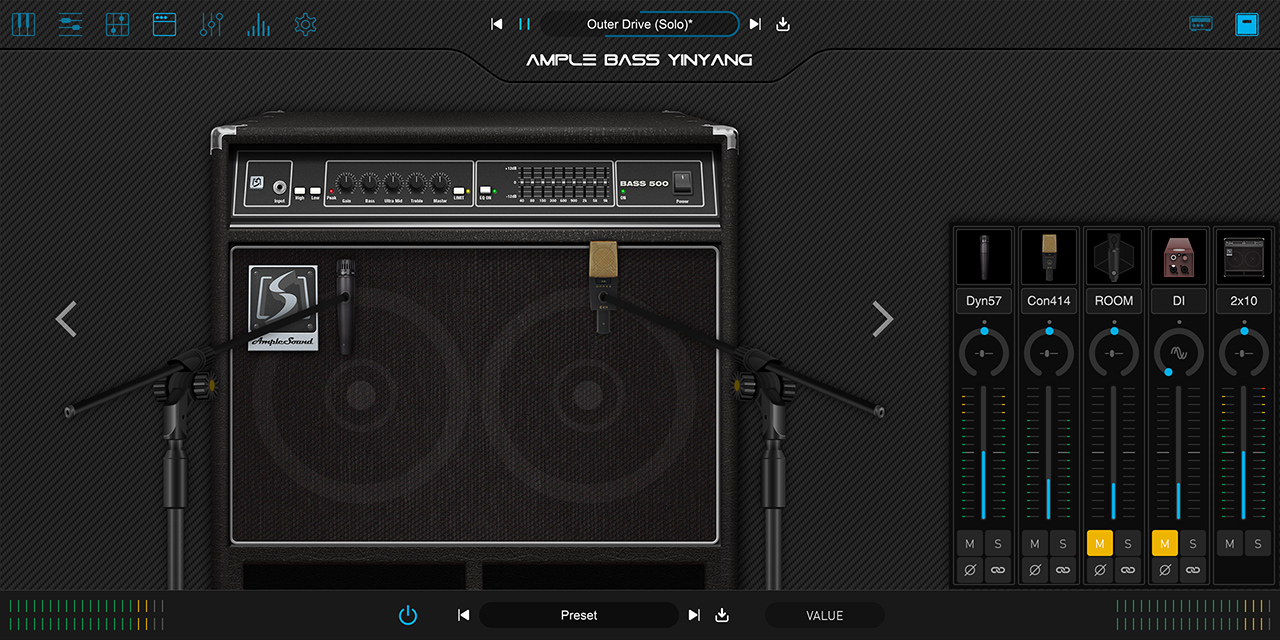1280x640 pixels.
Task: Click the DI channel tone knob
Action: (x=1179, y=354)
